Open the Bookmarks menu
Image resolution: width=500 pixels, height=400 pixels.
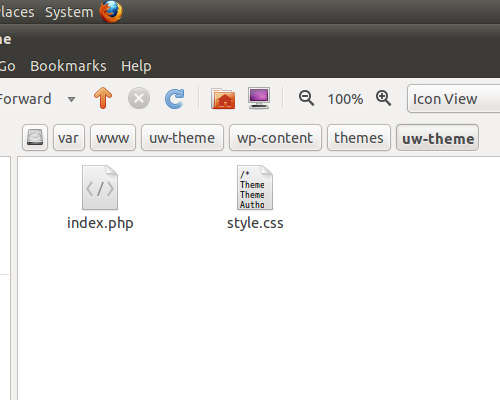68,66
